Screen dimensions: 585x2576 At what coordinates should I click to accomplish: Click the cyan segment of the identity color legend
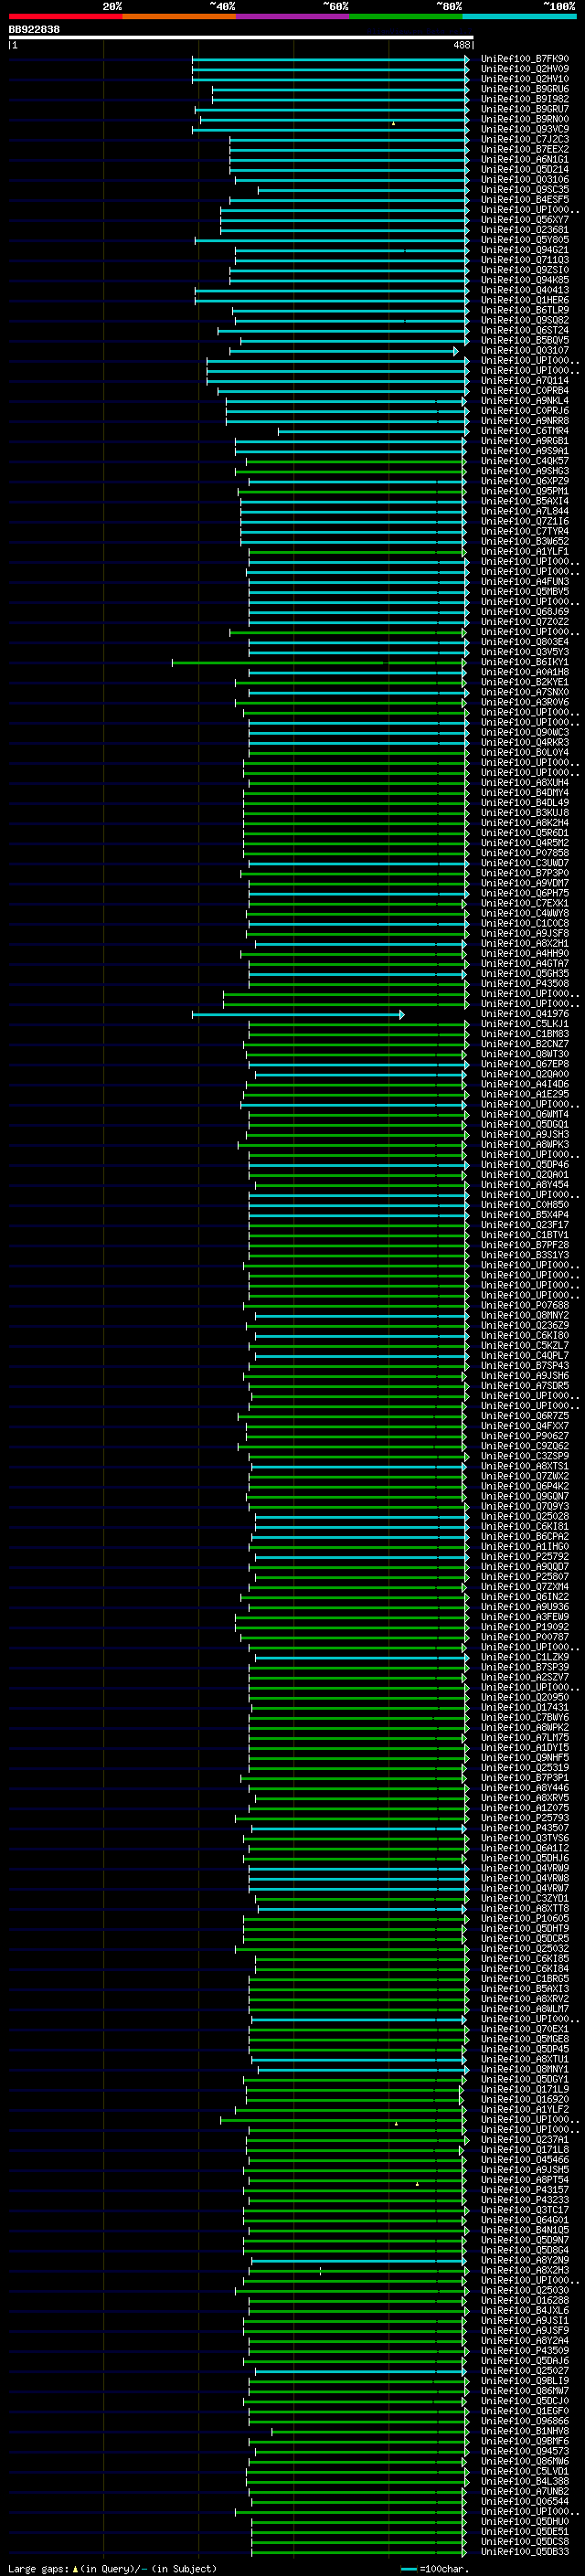520,16
